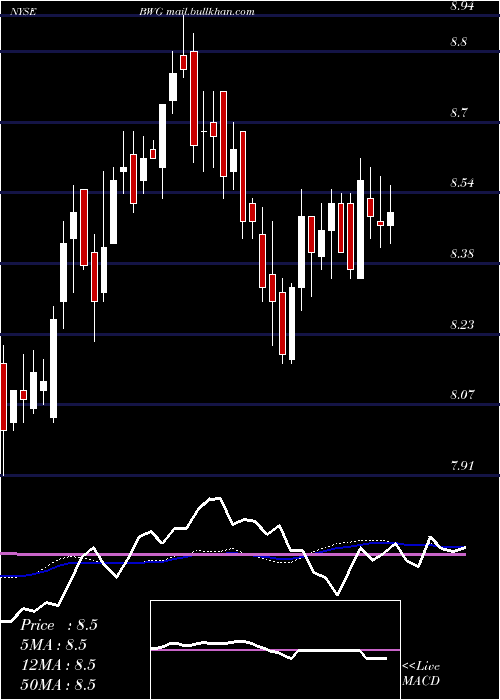
Task: Click the <<Live MACD label
Action: (x=421, y=673)
